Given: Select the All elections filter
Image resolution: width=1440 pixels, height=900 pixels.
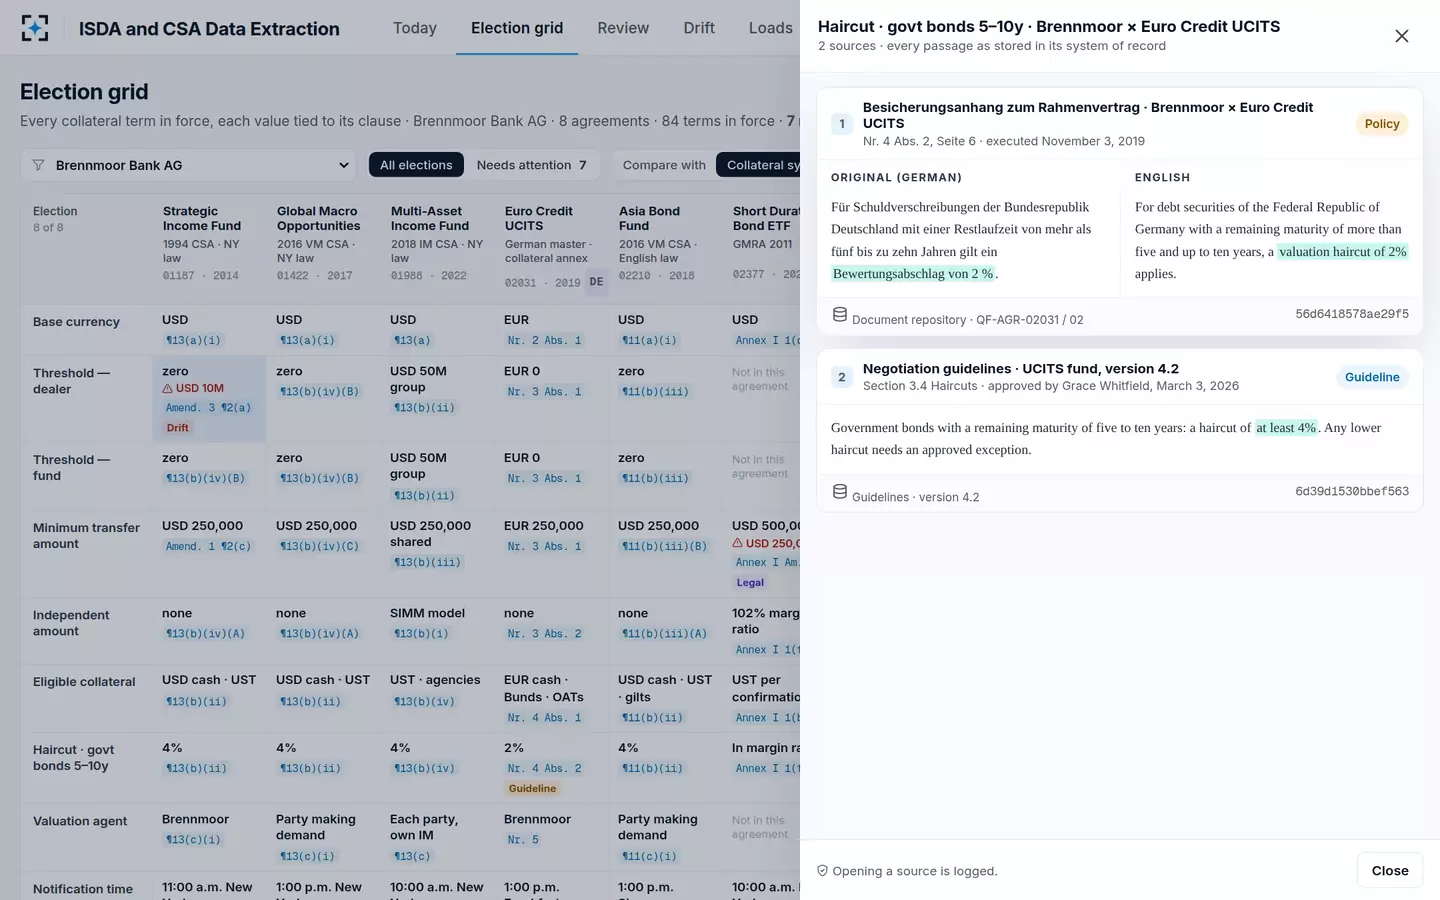Looking at the screenshot, I should 416,165.
